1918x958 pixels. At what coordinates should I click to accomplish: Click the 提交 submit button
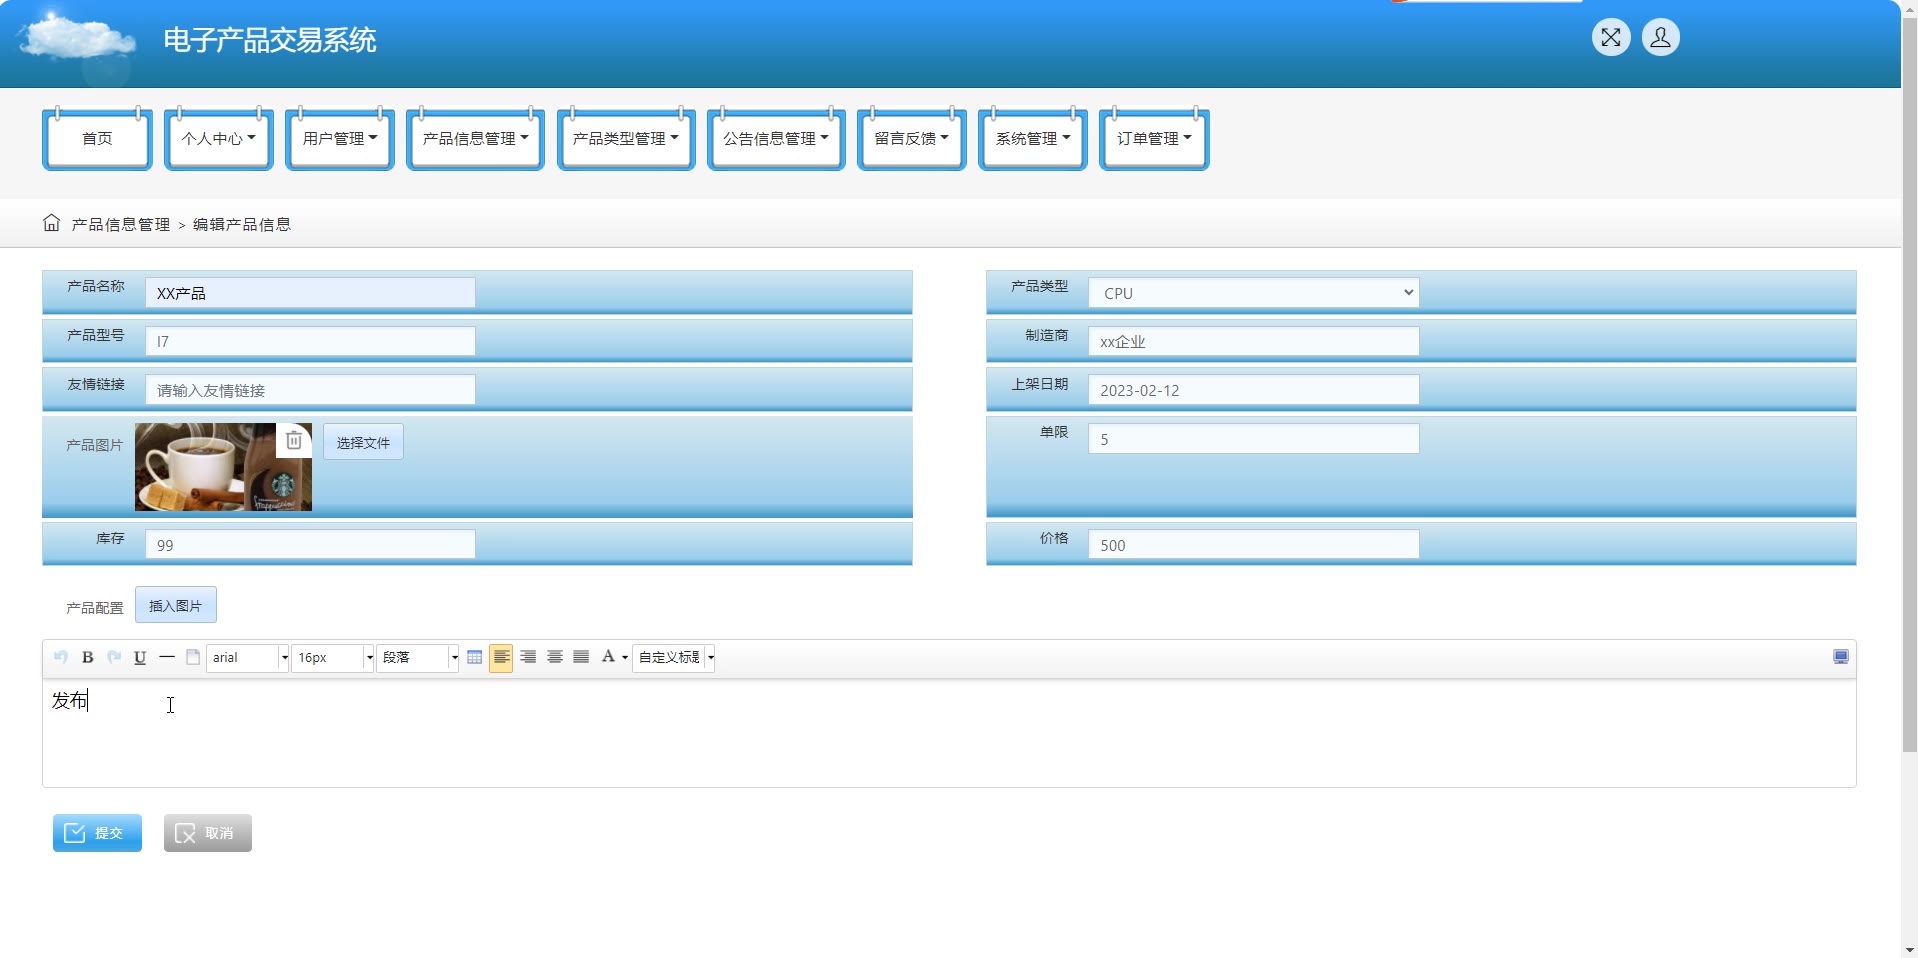coord(97,833)
